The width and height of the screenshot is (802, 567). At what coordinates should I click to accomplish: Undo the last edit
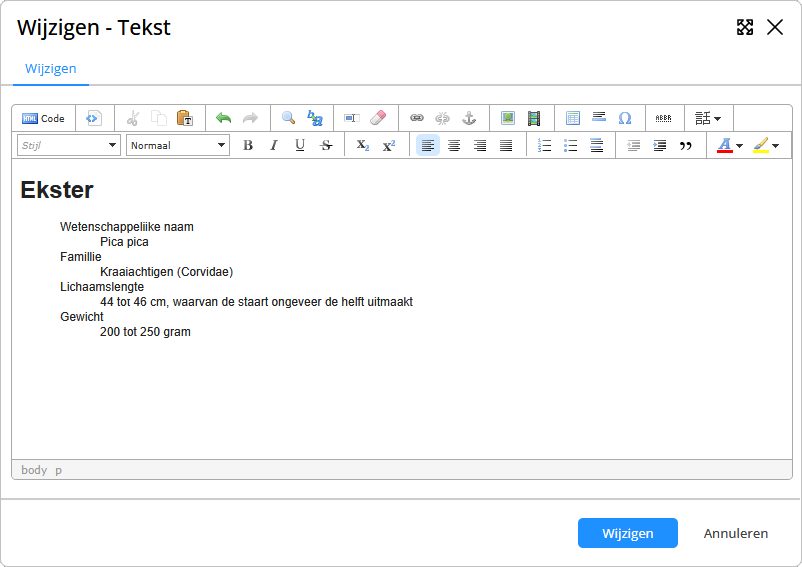(223, 118)
